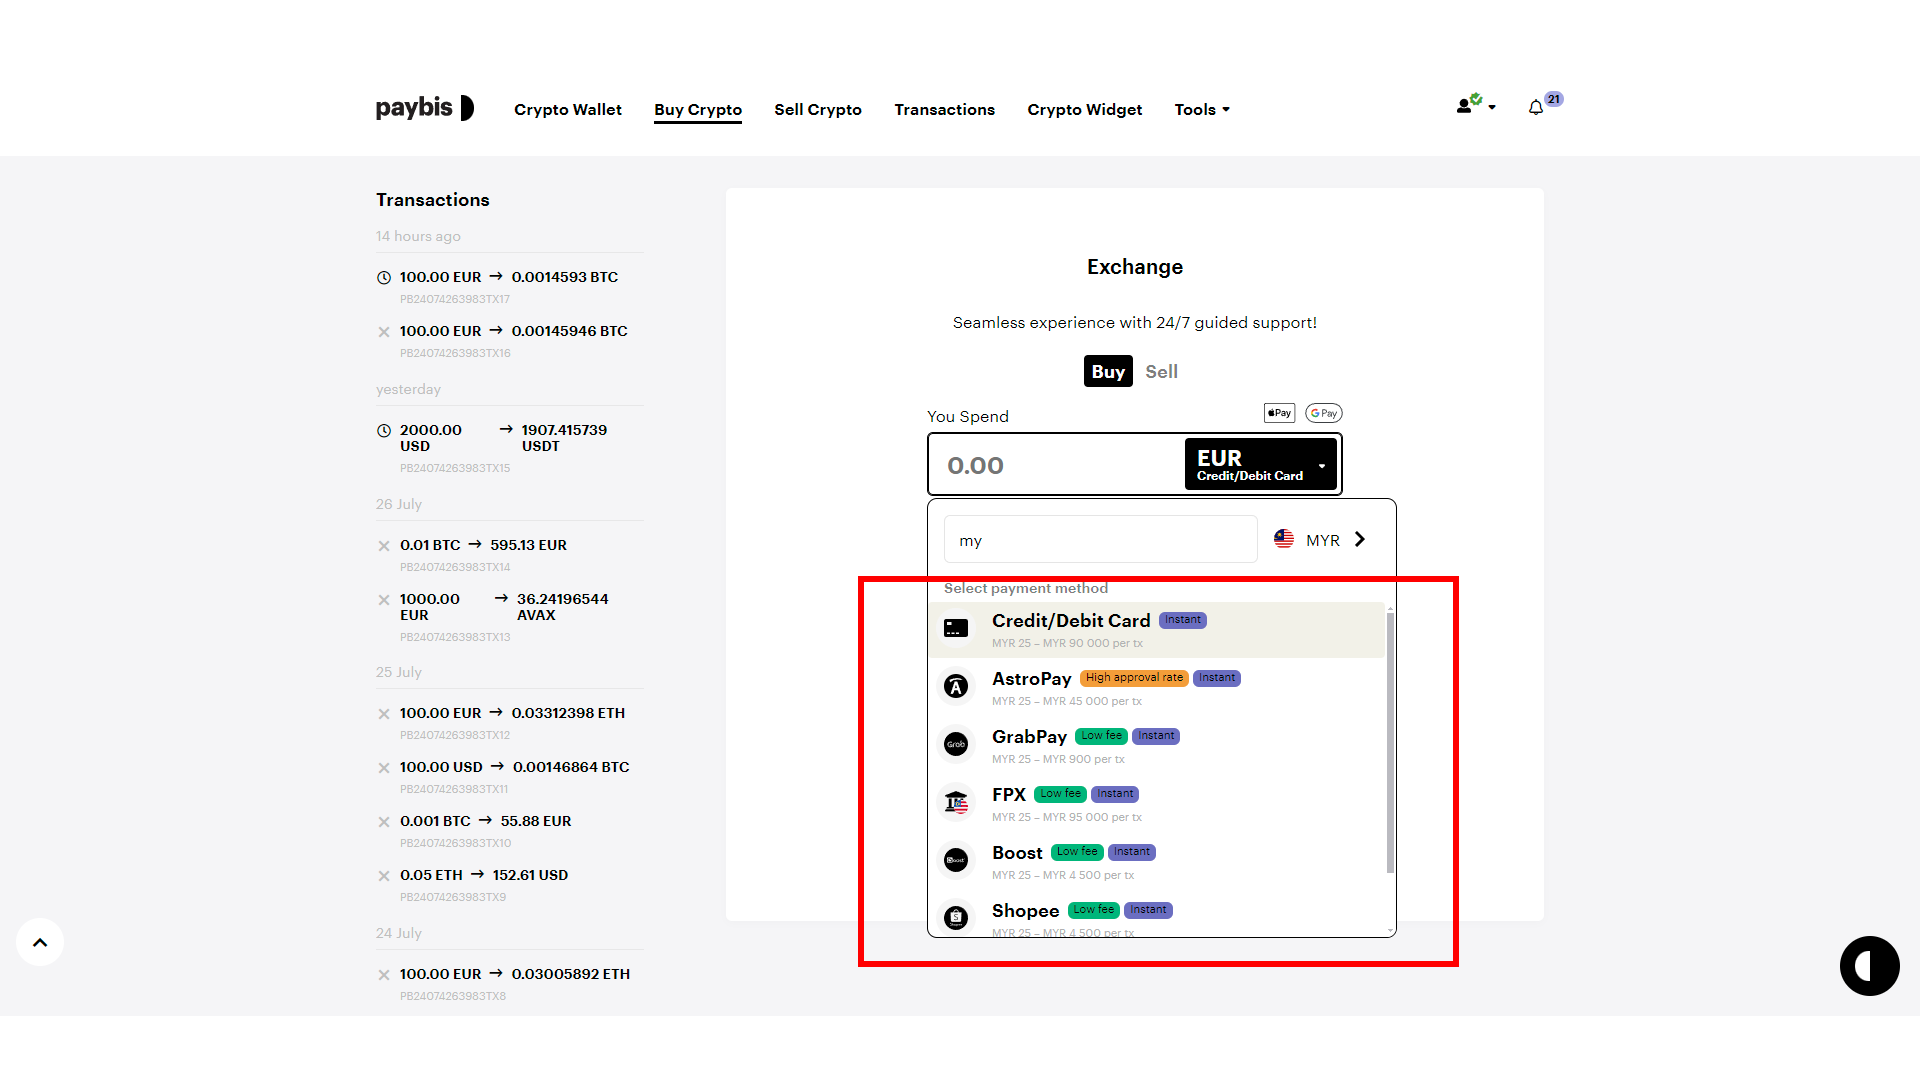1920x1080 pixels.
Task: Open Transactions in top navigation
Action: [x=944, y=109]
